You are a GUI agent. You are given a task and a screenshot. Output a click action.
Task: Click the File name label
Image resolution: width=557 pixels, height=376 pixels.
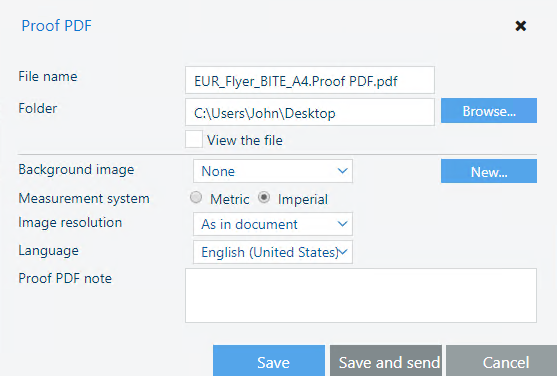(48, 76)
